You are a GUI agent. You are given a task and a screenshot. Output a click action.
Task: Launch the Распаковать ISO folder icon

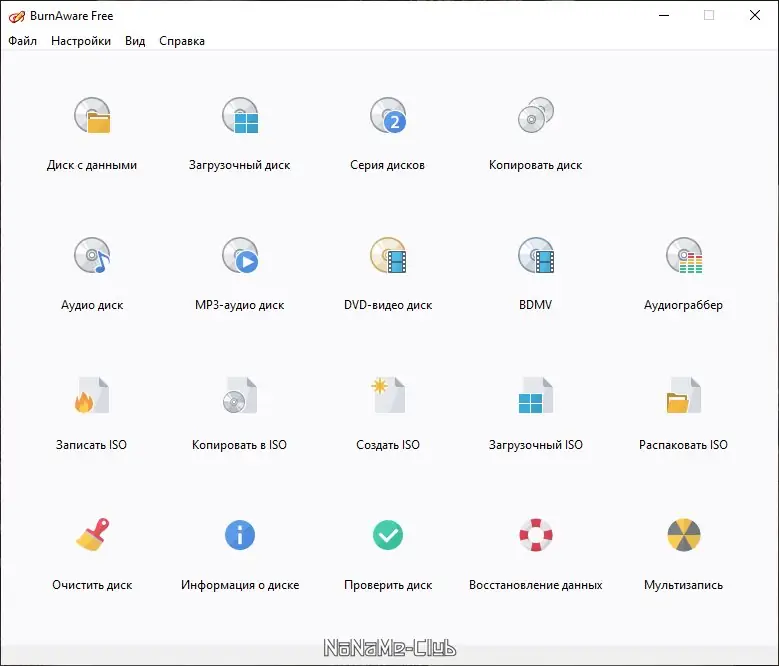(684, 395)
